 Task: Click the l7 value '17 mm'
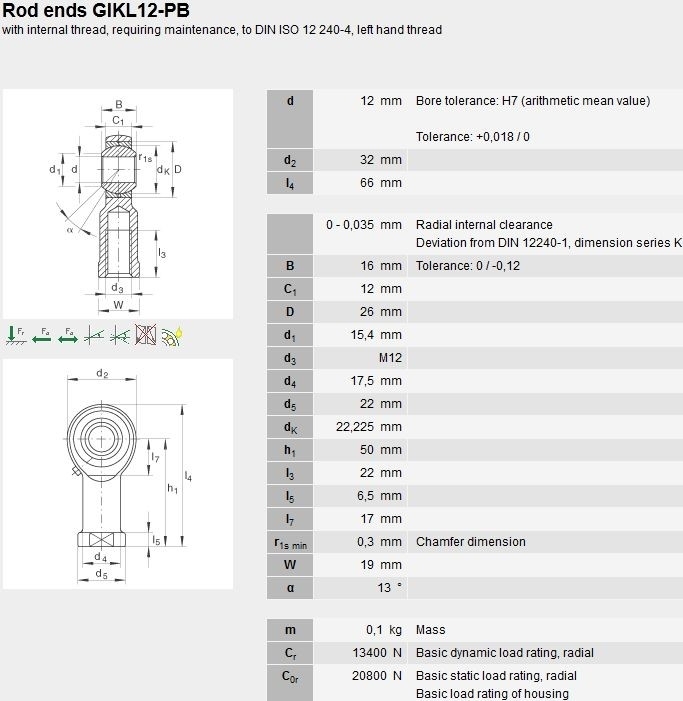tap(381, 519)
